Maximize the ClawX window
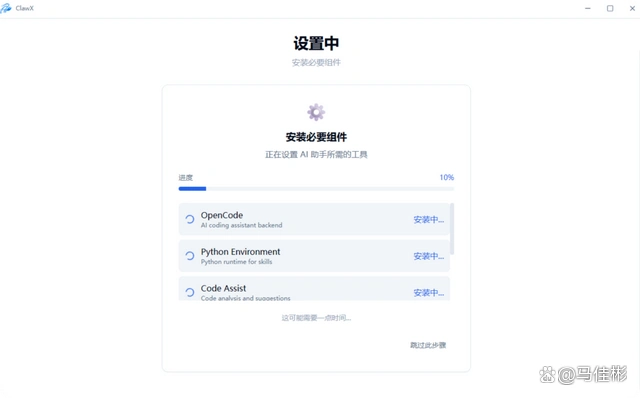This screenshot has height=398, width=640. (610, 8)
